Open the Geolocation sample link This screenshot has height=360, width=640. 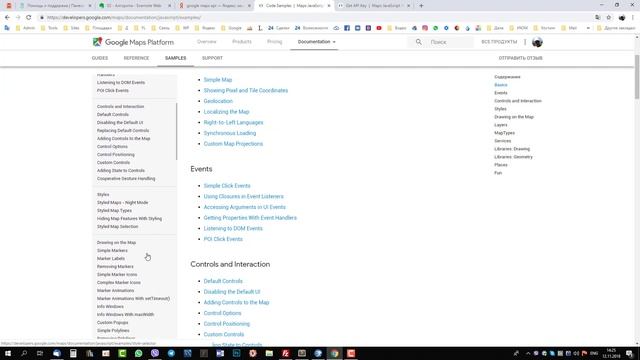coord(218,101)
